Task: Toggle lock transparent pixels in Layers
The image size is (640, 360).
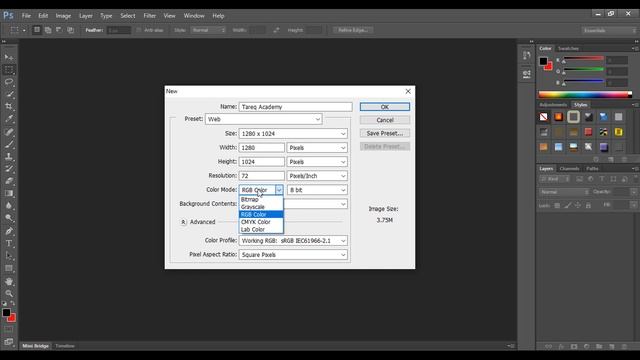Action: (x=557, y=205)
